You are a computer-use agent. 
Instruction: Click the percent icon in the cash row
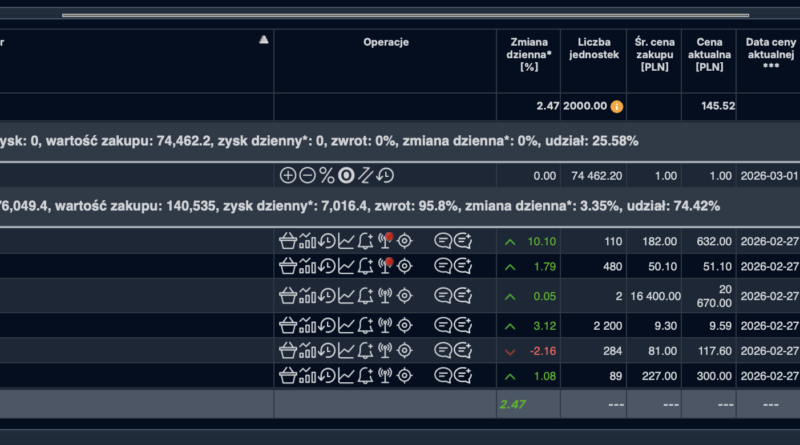(x=326, y=175)
